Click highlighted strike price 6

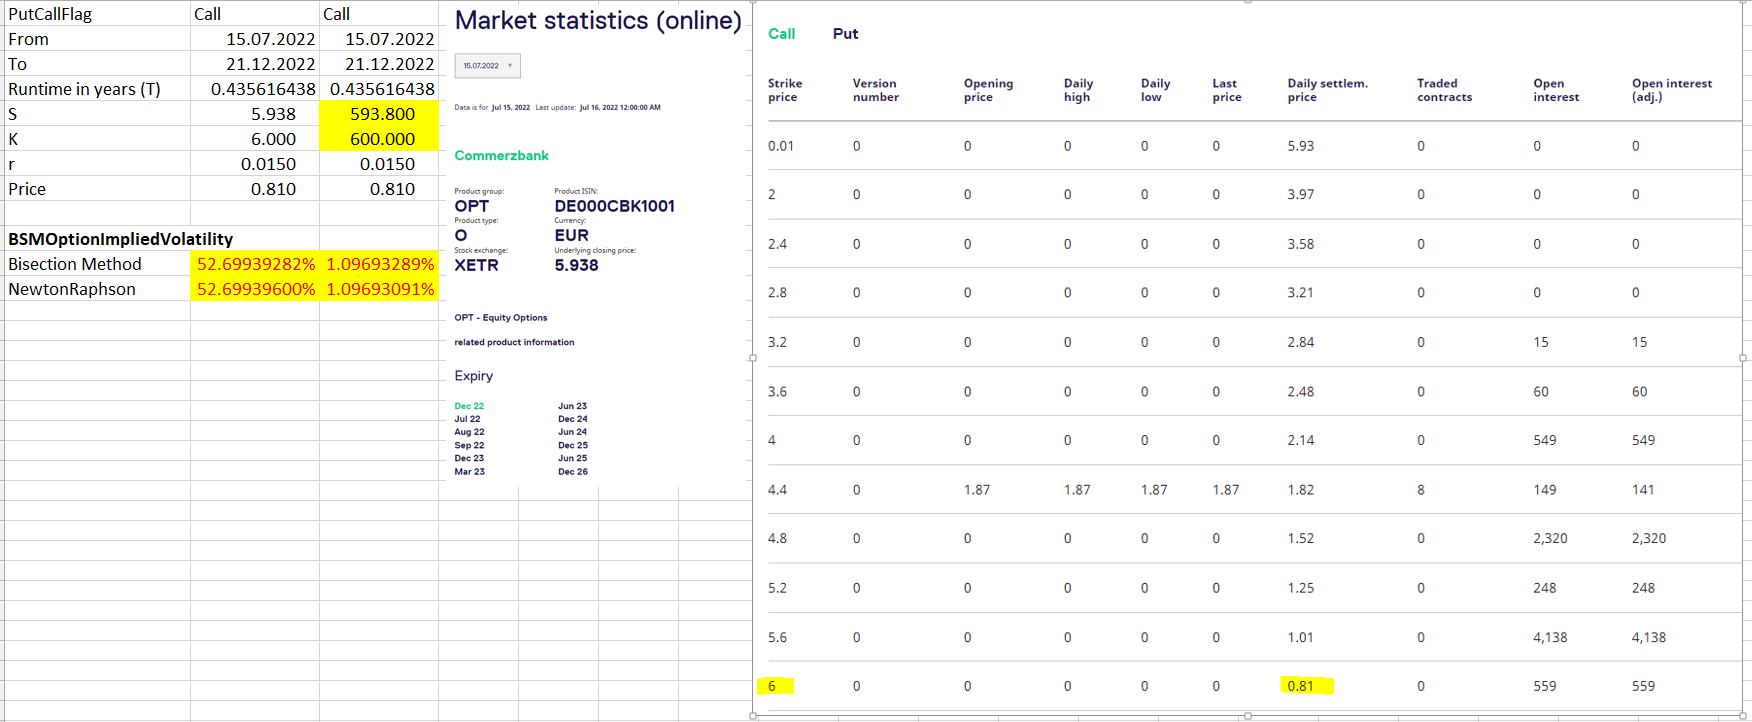(773, 686)
